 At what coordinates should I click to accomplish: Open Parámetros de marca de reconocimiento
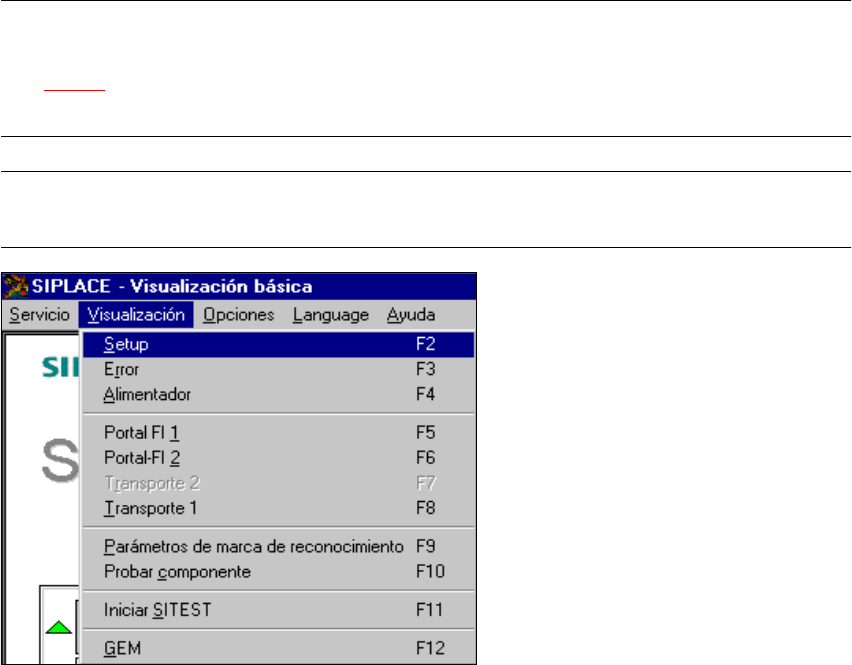tap(279, 546)
